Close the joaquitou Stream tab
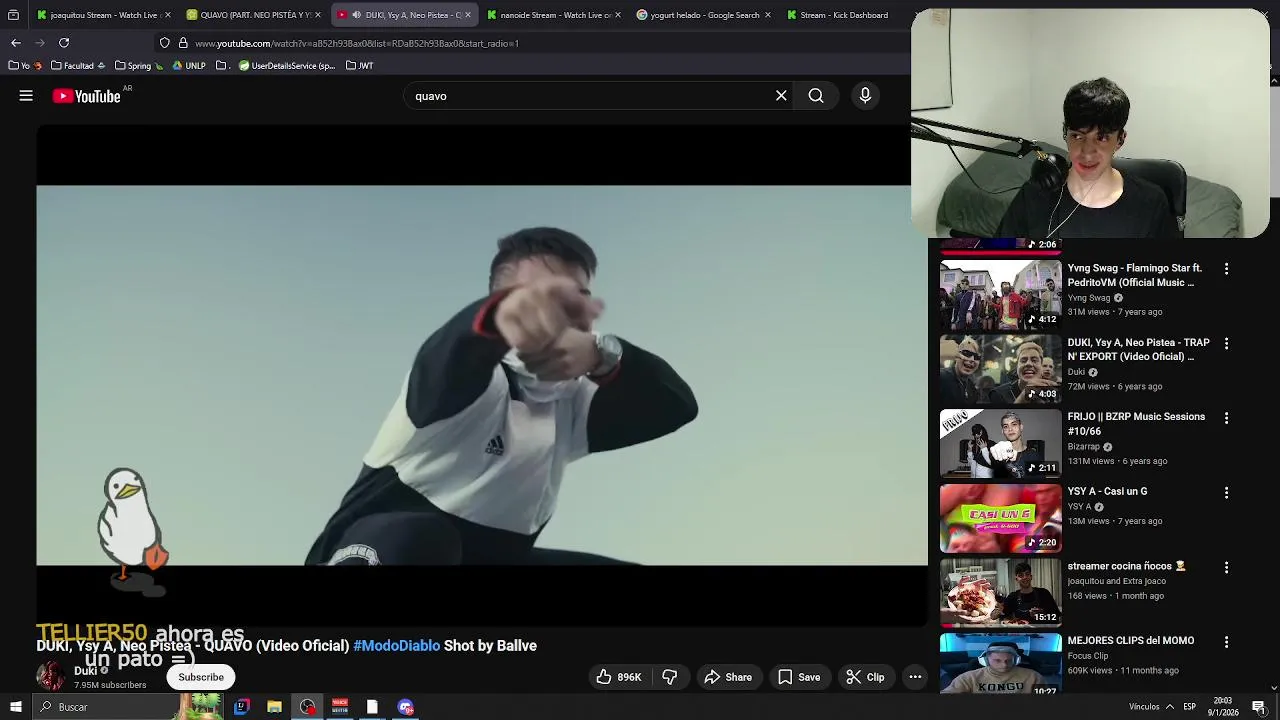Viewport: 1280px width, 720px height. coord(168,15)
